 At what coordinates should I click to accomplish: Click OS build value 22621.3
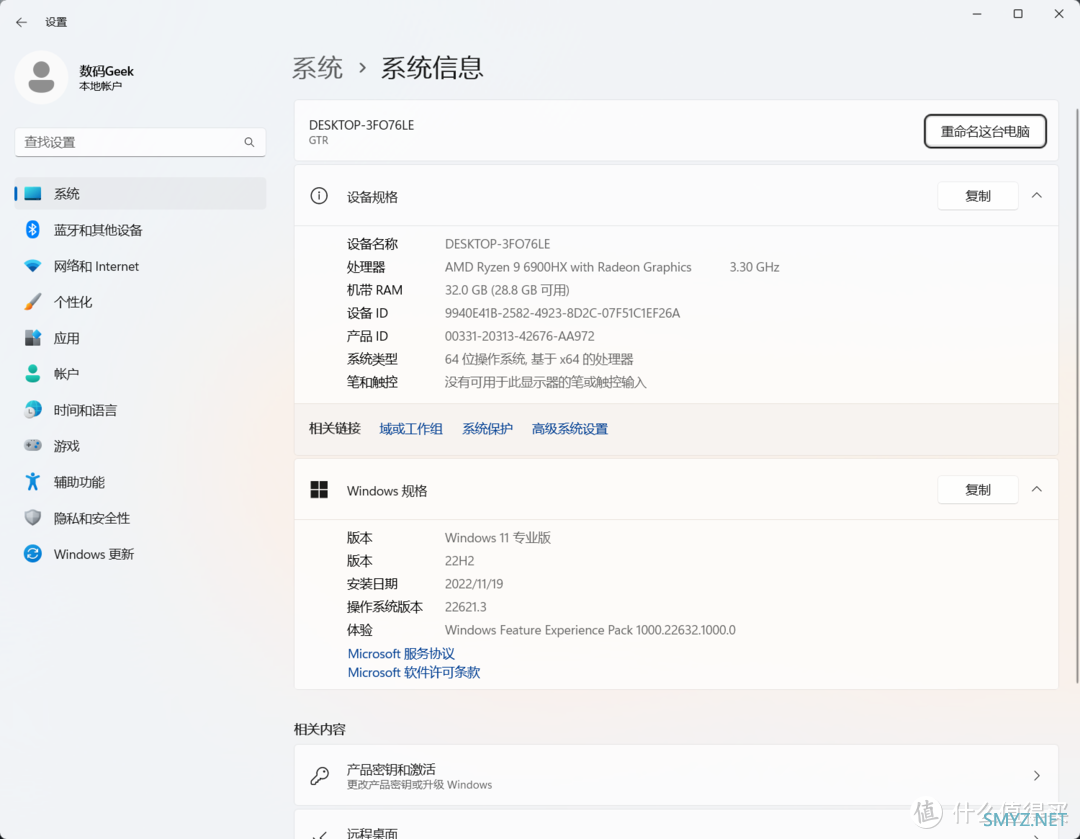click(466, 607)
